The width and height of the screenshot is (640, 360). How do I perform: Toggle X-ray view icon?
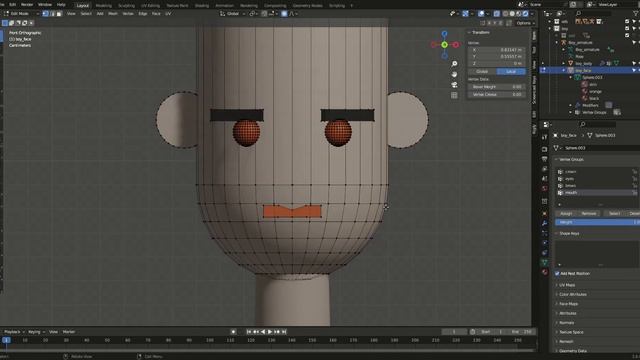[496, 13]
